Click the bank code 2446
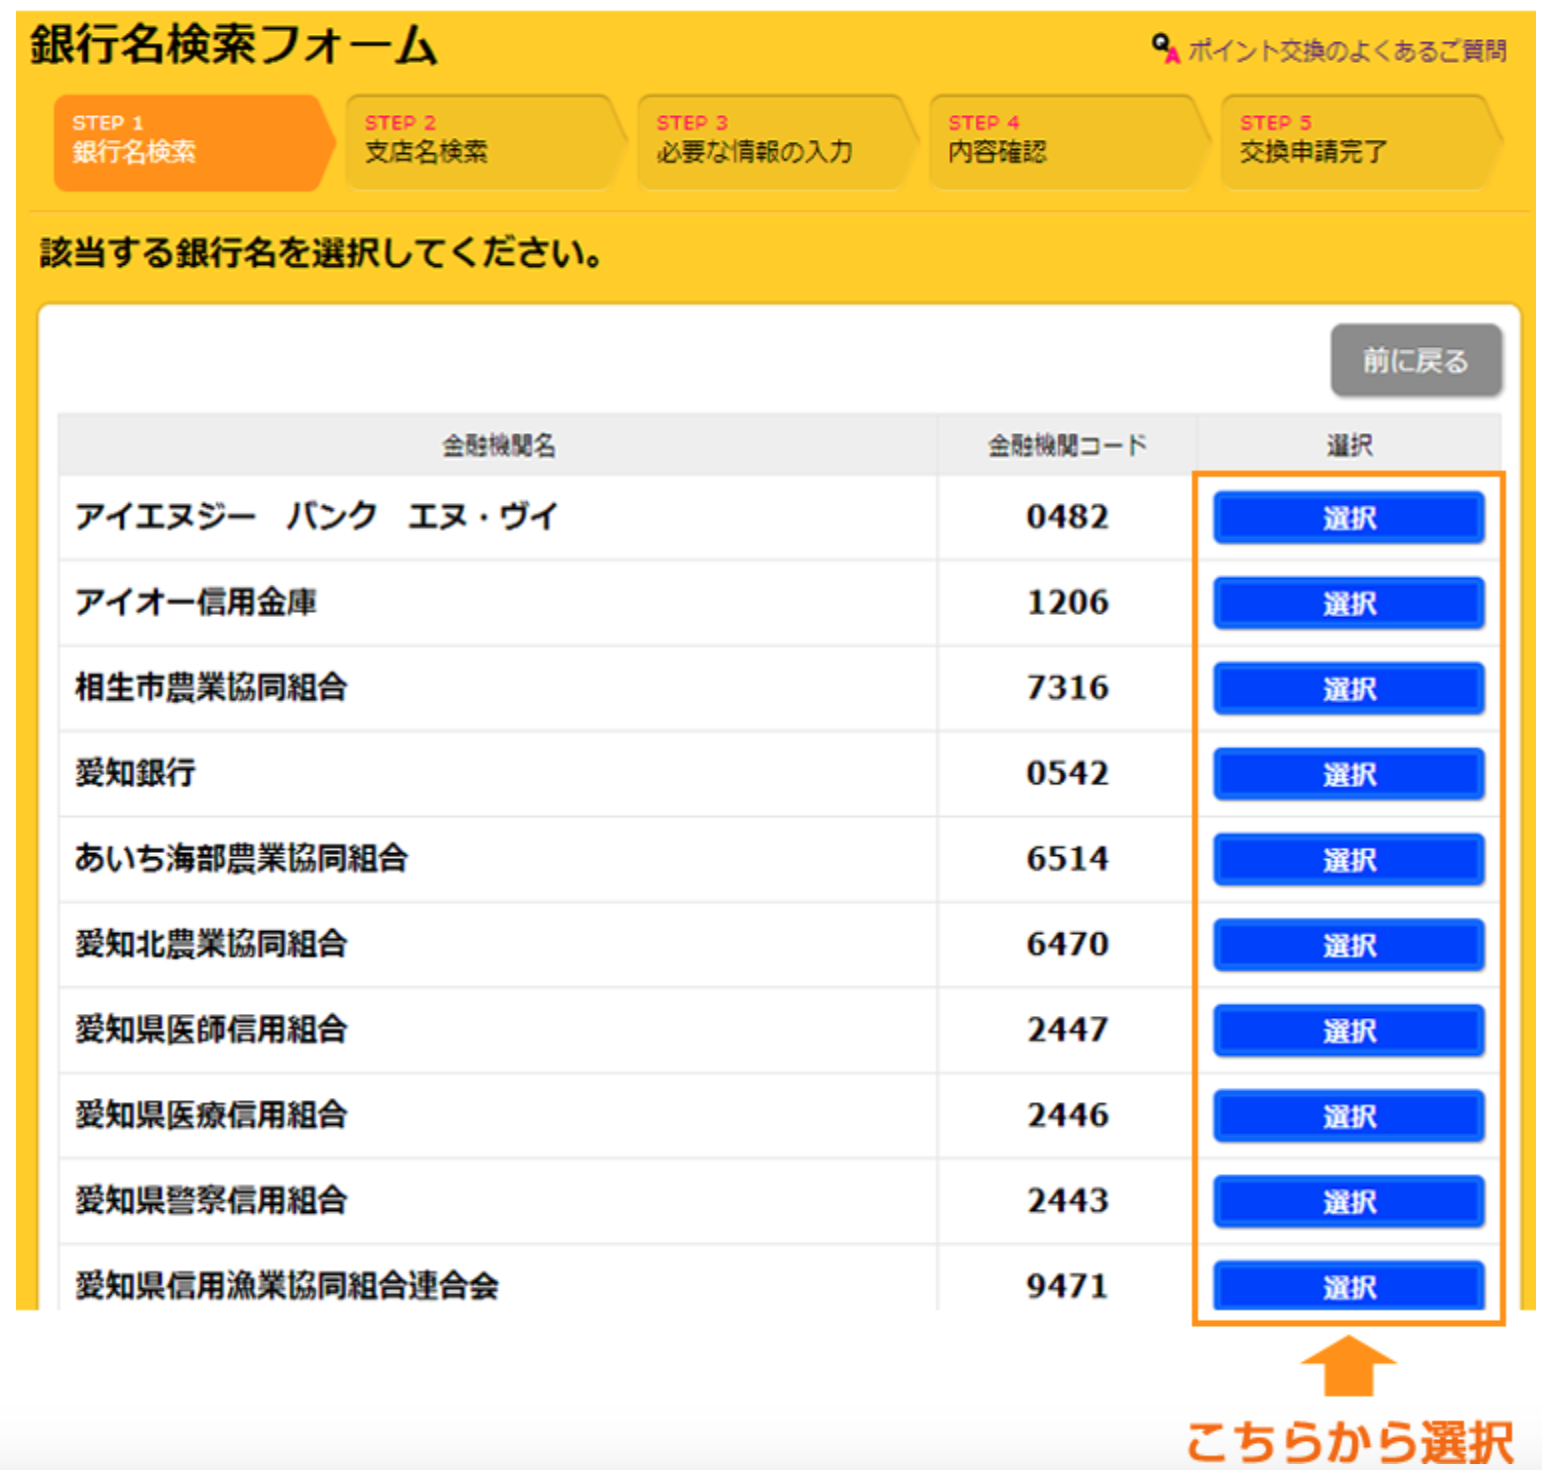 point(1068,1115)
